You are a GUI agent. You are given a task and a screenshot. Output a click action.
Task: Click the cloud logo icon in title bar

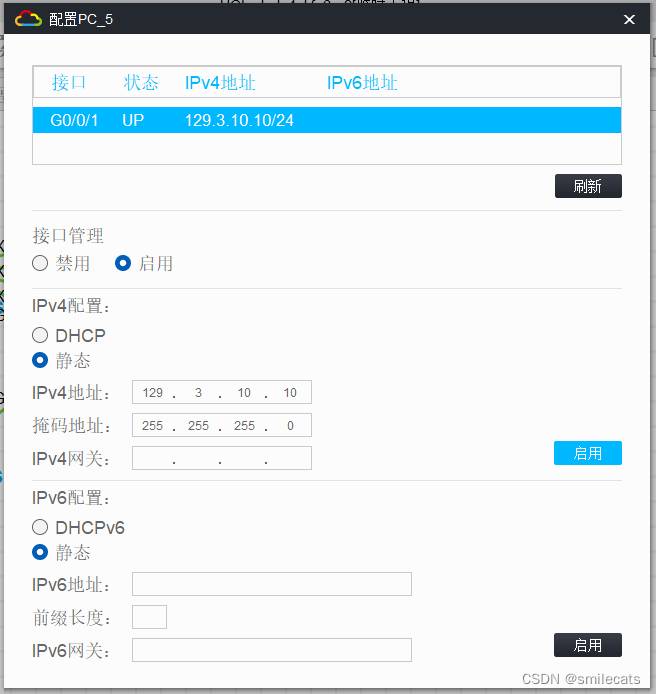coord(28,19)
